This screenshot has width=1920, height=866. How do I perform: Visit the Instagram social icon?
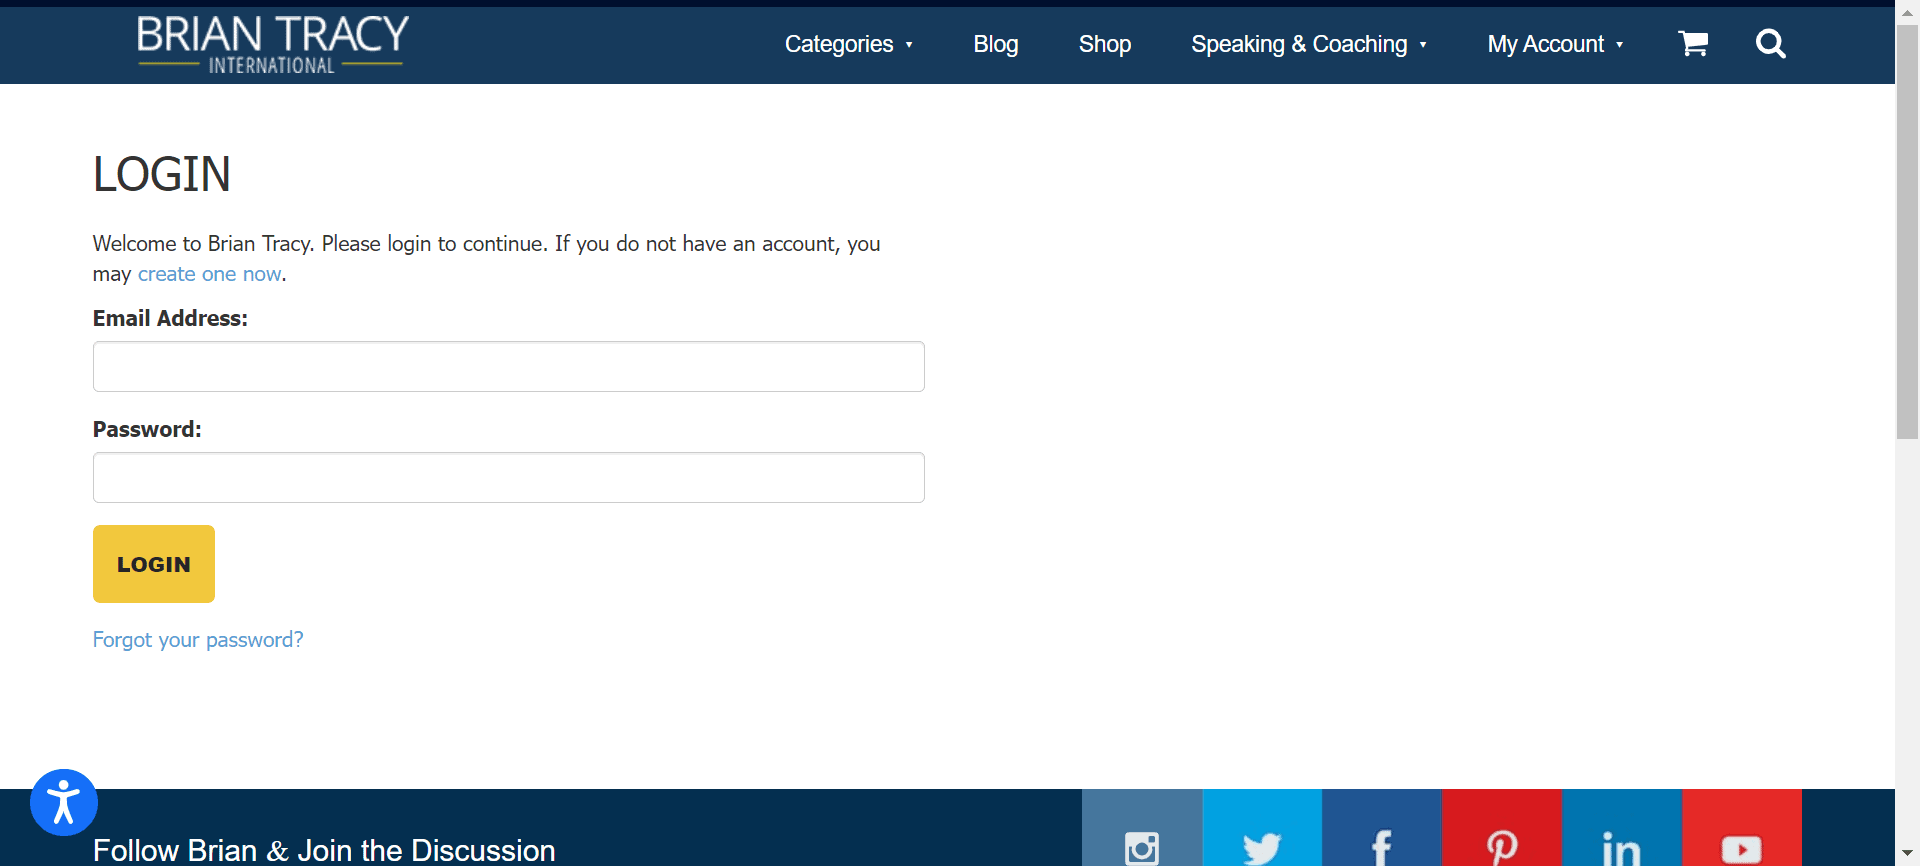tap(1141, 837)
